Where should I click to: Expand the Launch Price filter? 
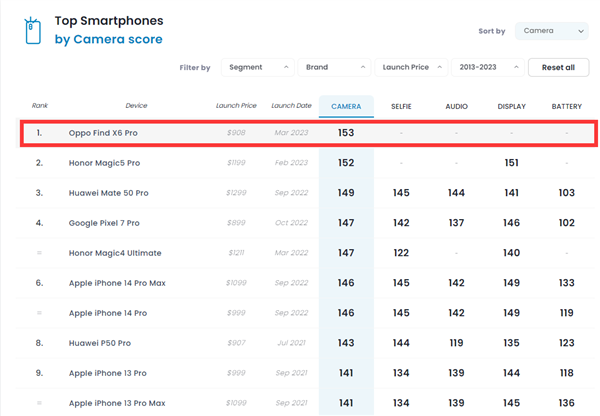pos(412,67)
